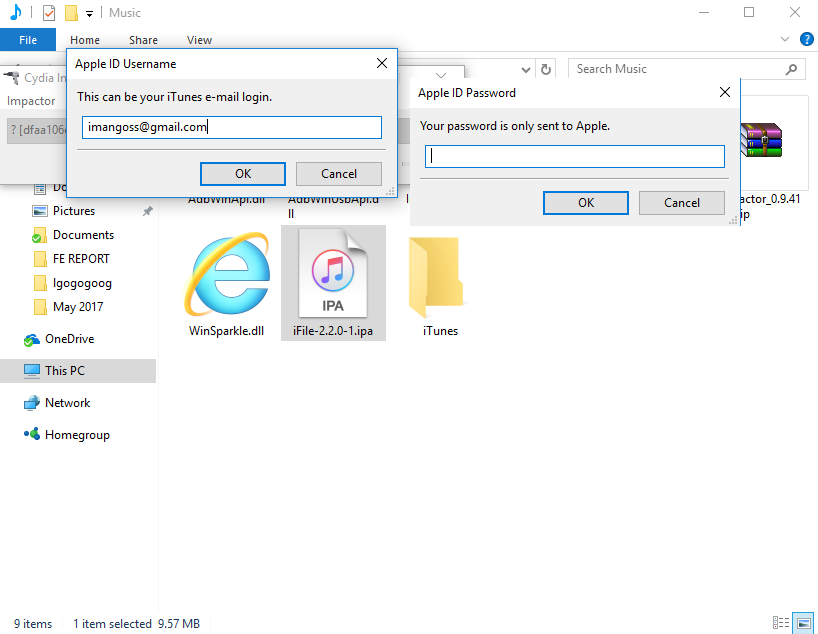Close the Apple ID Username dialog
Screen dimensions: 818x634
[x=382, y=64]
